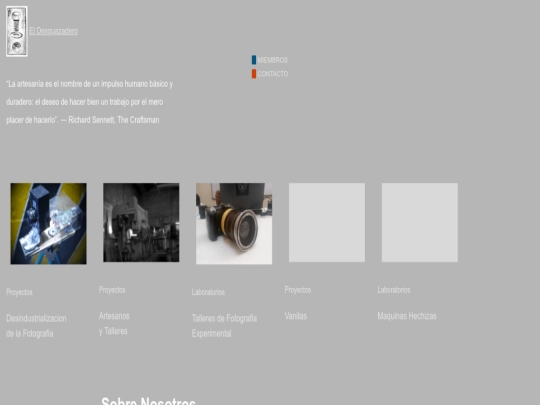
Task: Open the Artesanos y Talleres title
Action: pyautogui.click(x=114, y=324)
